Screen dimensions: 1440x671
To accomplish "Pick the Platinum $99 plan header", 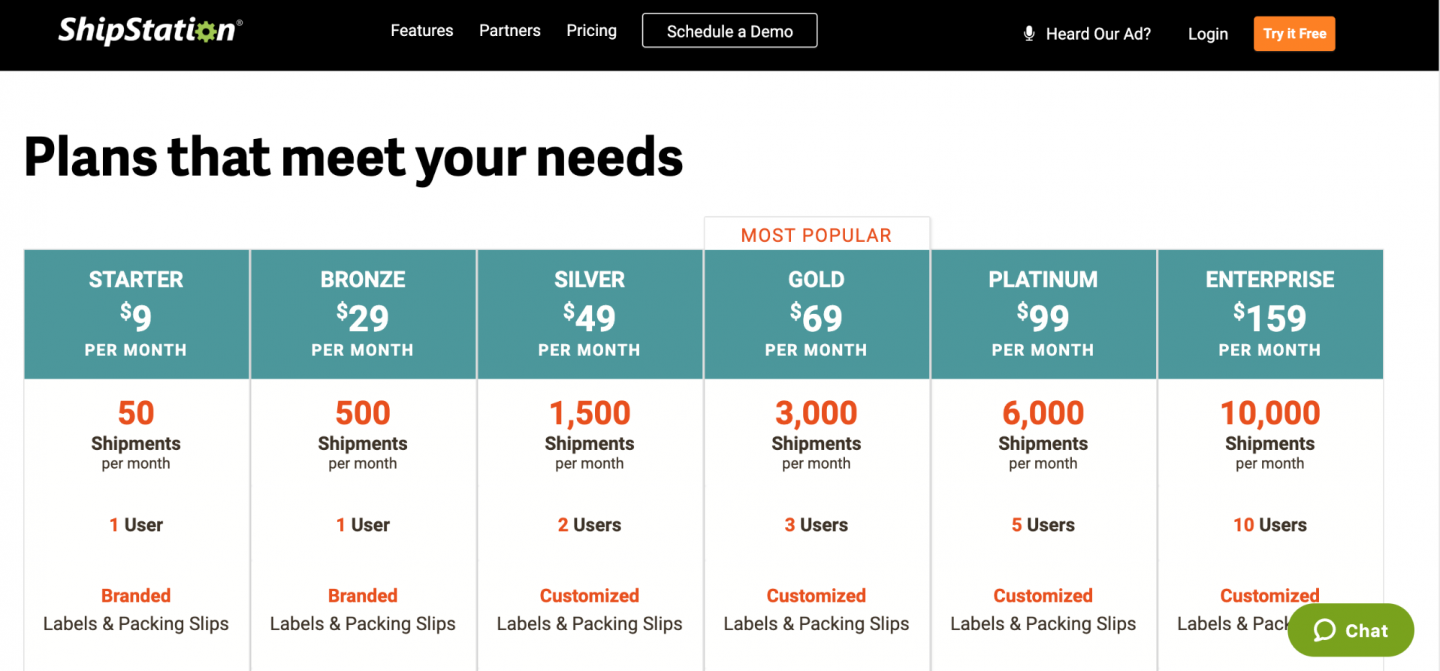I will (1043, 314).
